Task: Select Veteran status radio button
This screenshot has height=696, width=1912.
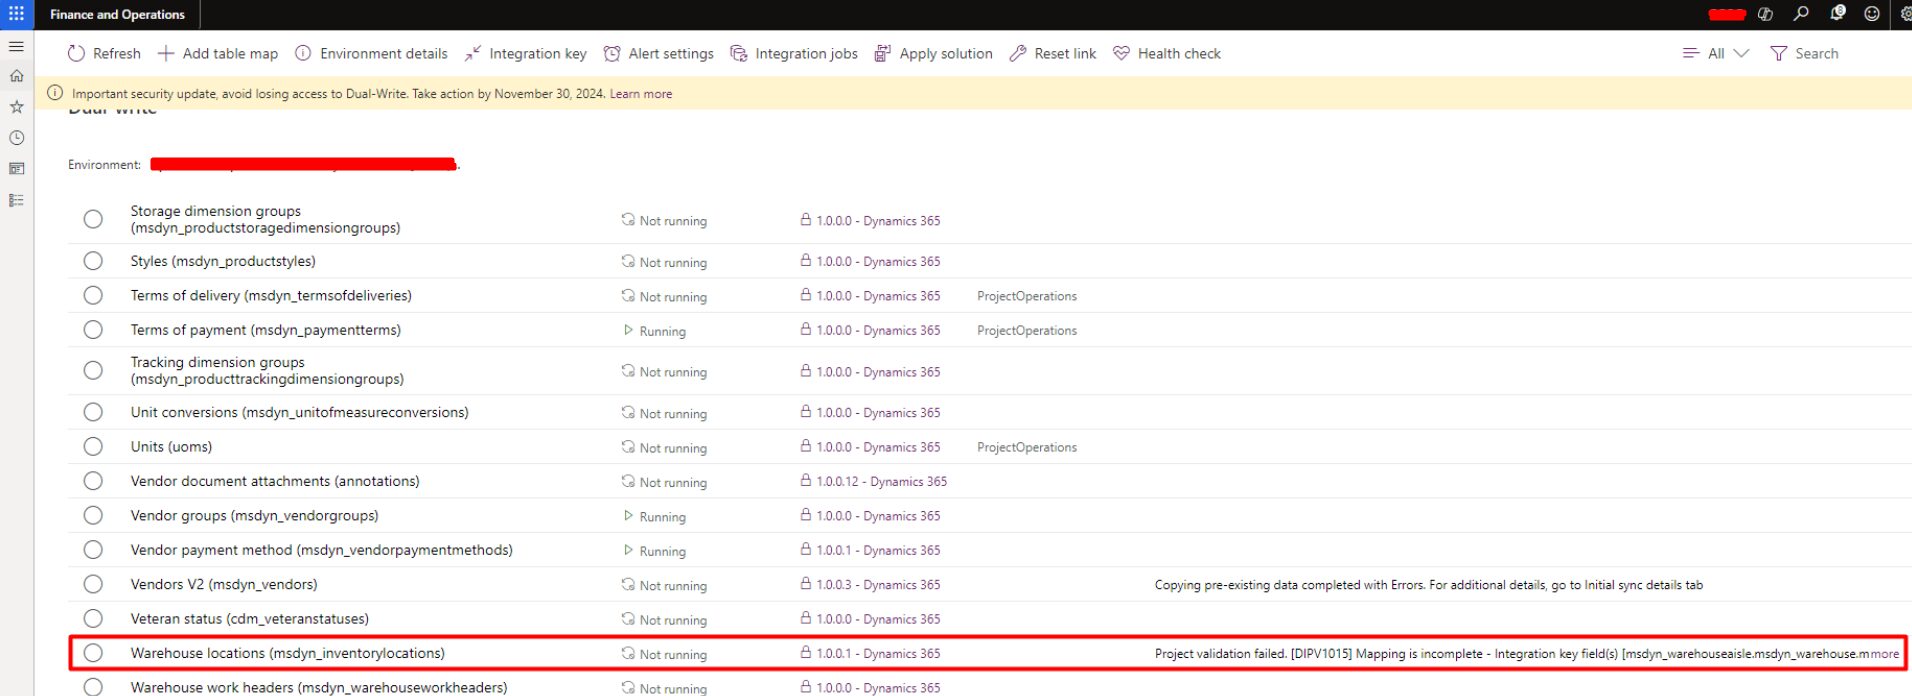Action: tap(93, 618)
